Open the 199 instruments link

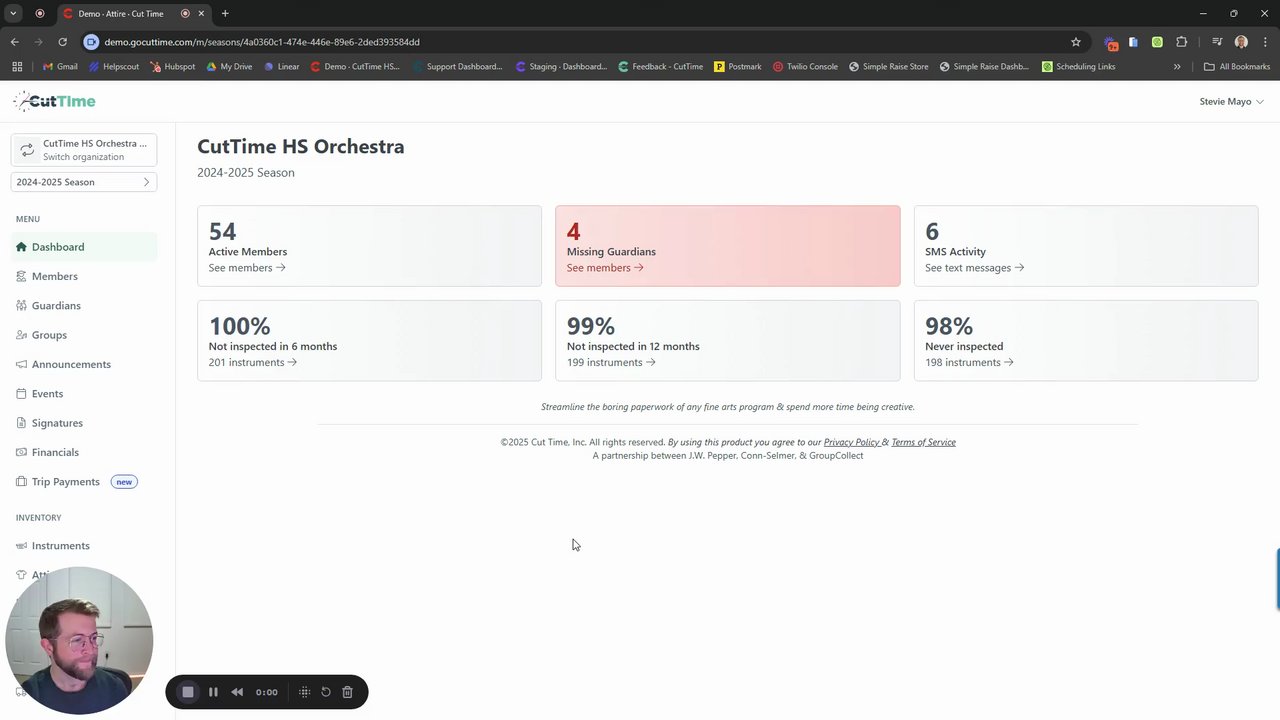(611, 362)
